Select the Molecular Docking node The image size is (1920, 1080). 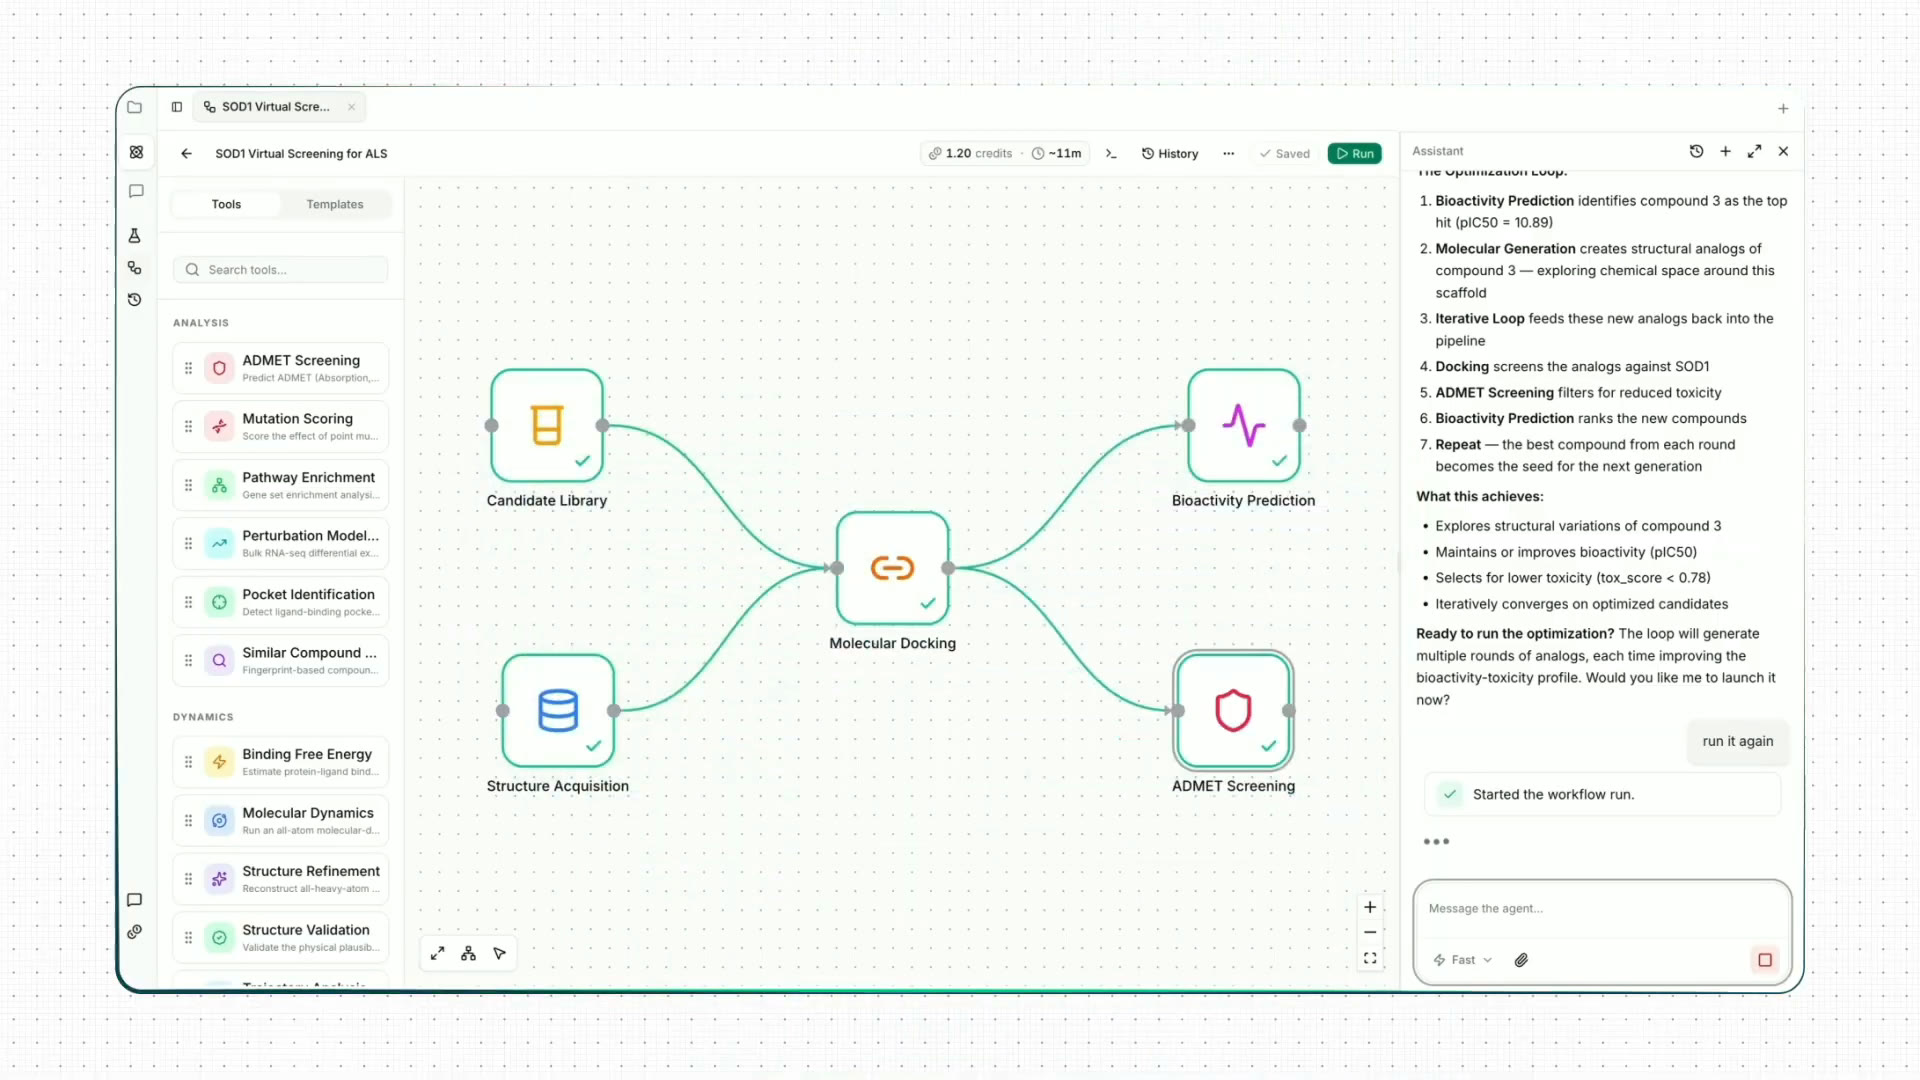point(892,568)
